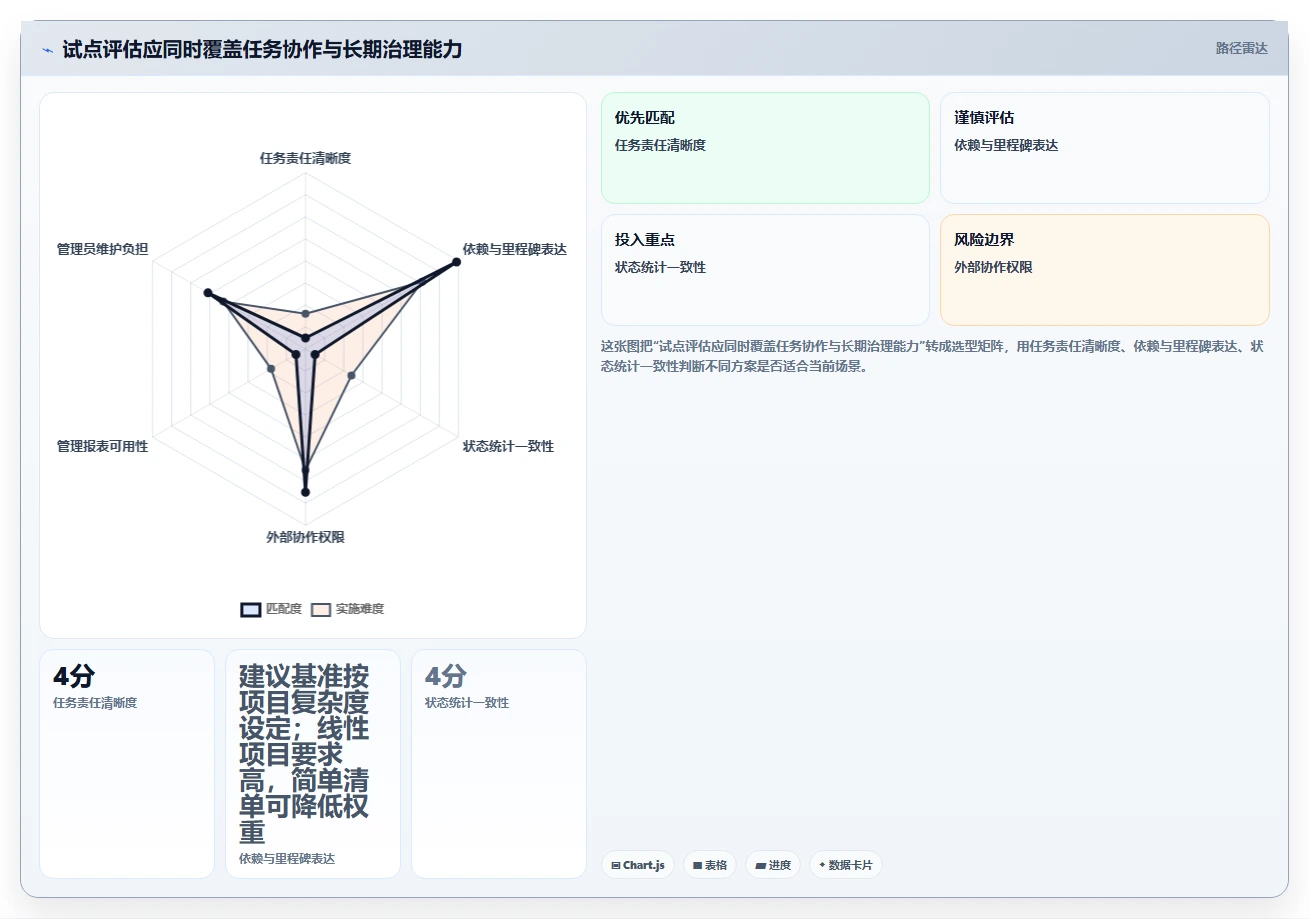
Task: Click the 实施难度 legend label
Action: coord(360,609)
